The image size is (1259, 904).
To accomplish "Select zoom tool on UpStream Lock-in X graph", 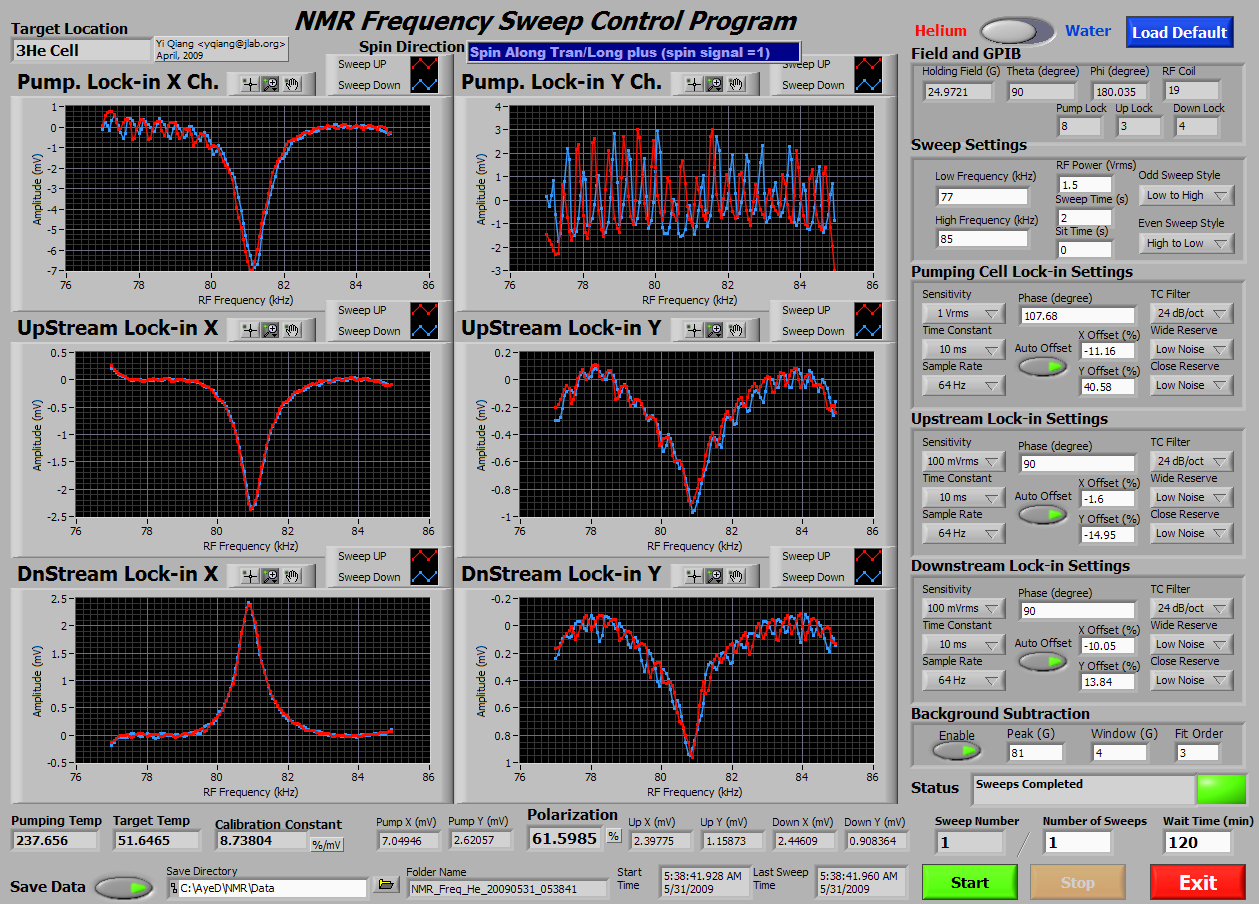I will pyautogui.click(x=270, y=330).
